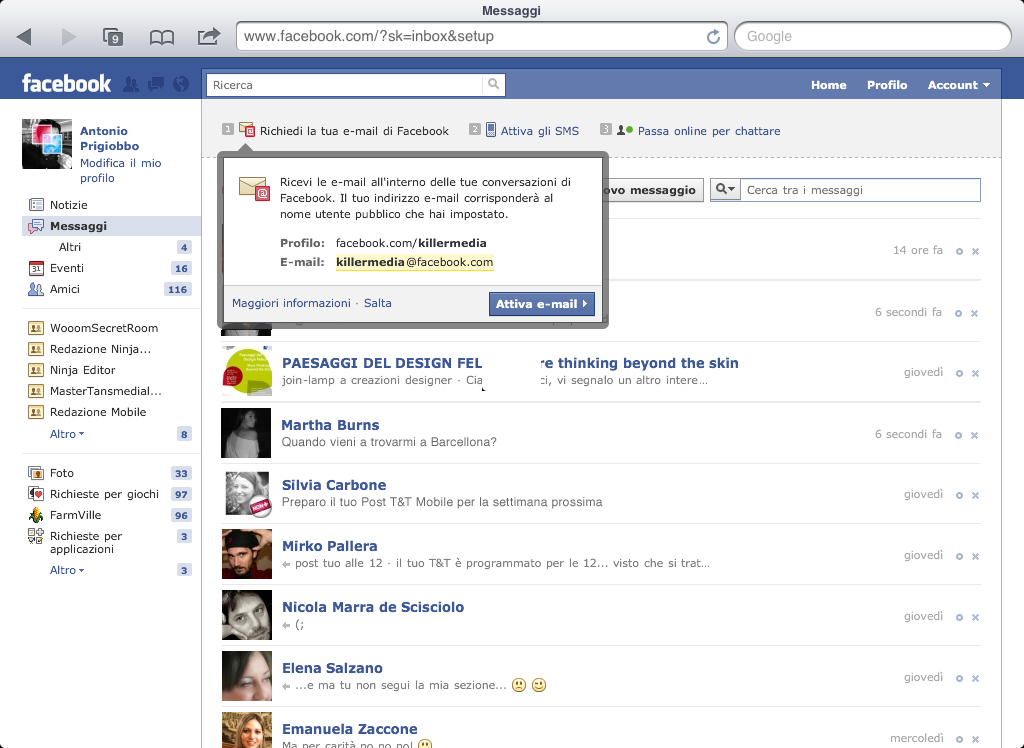
Task: Delete Nicola Marra de Scisciolo conversation
Action: pyautogui.click(x=975, y=617)
